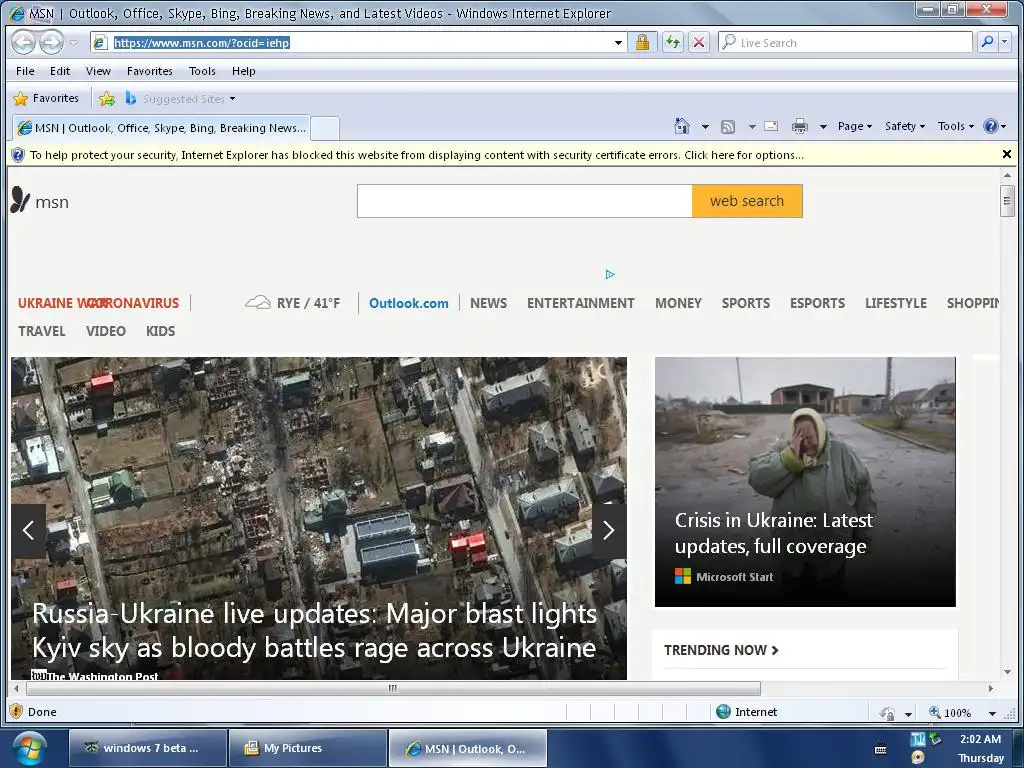Click the RSS feeds icon
Image resolution: width=1024 pixels, height=768 pixels.
(728, 127)
